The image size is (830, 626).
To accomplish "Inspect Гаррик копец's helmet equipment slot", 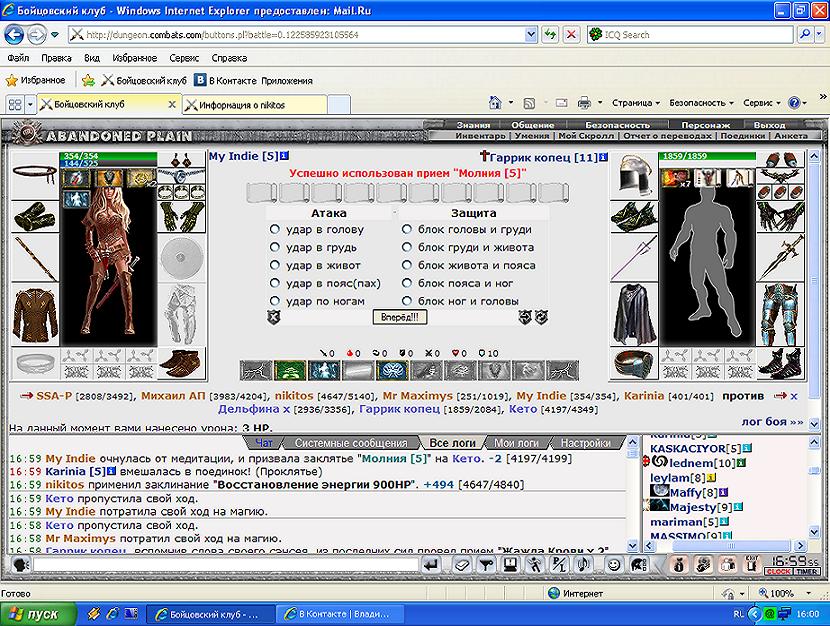I will coord(634,174).
